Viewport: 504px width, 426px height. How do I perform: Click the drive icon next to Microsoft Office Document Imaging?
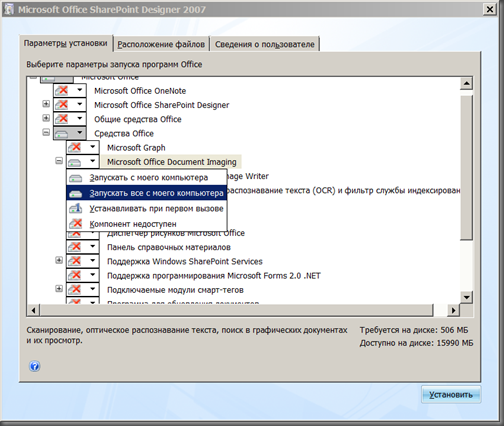coord(75,162)
